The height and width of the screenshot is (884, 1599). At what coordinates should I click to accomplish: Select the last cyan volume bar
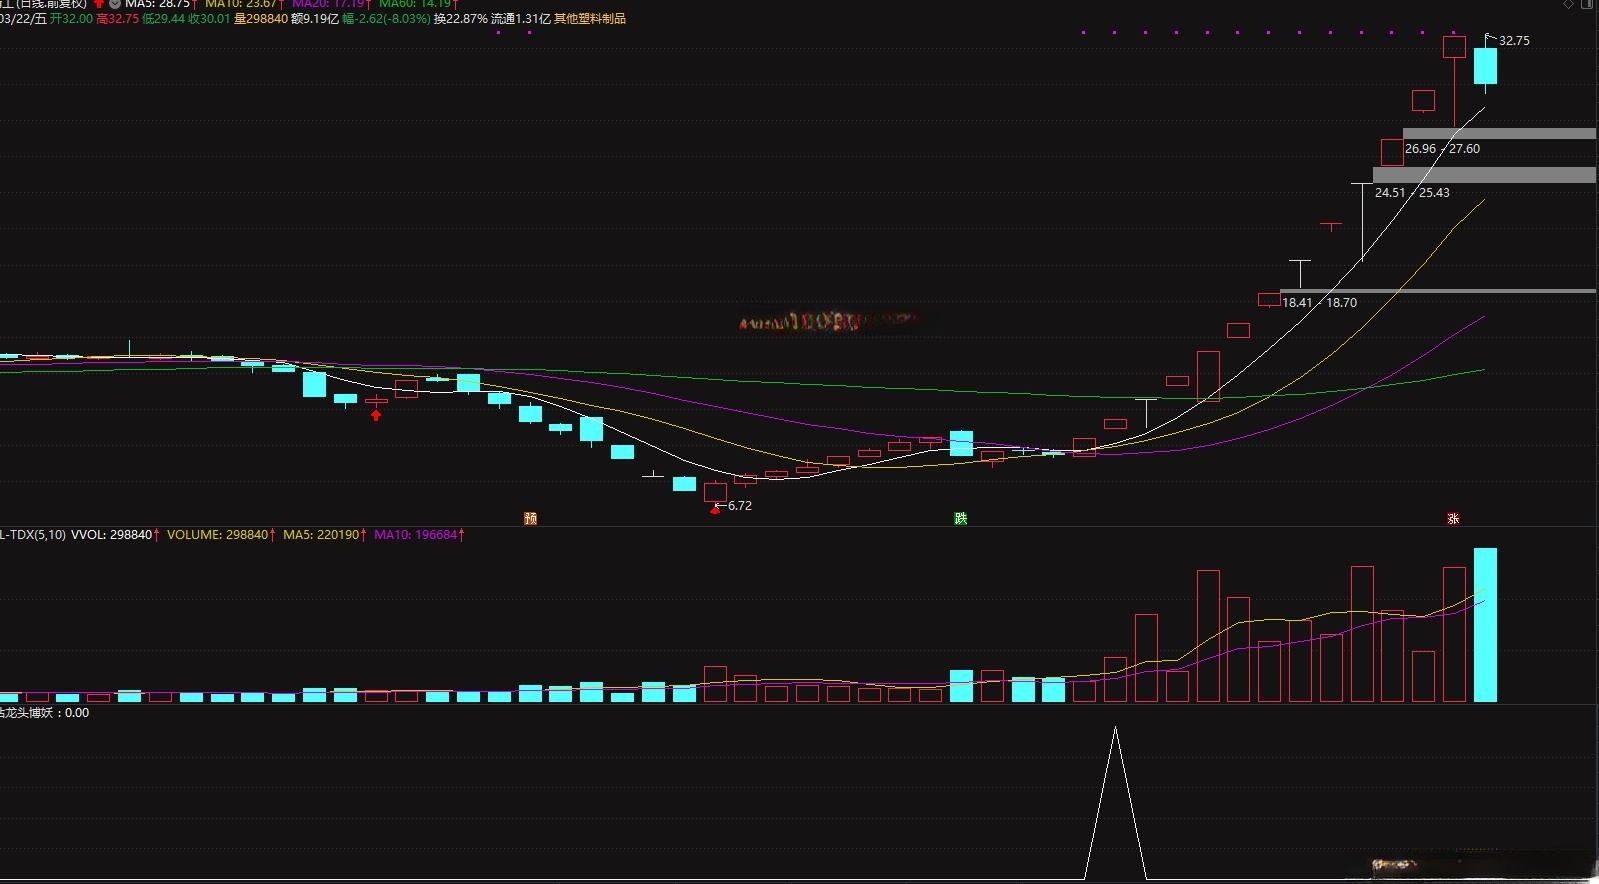pyautogui.click(x=1485, y=625)
